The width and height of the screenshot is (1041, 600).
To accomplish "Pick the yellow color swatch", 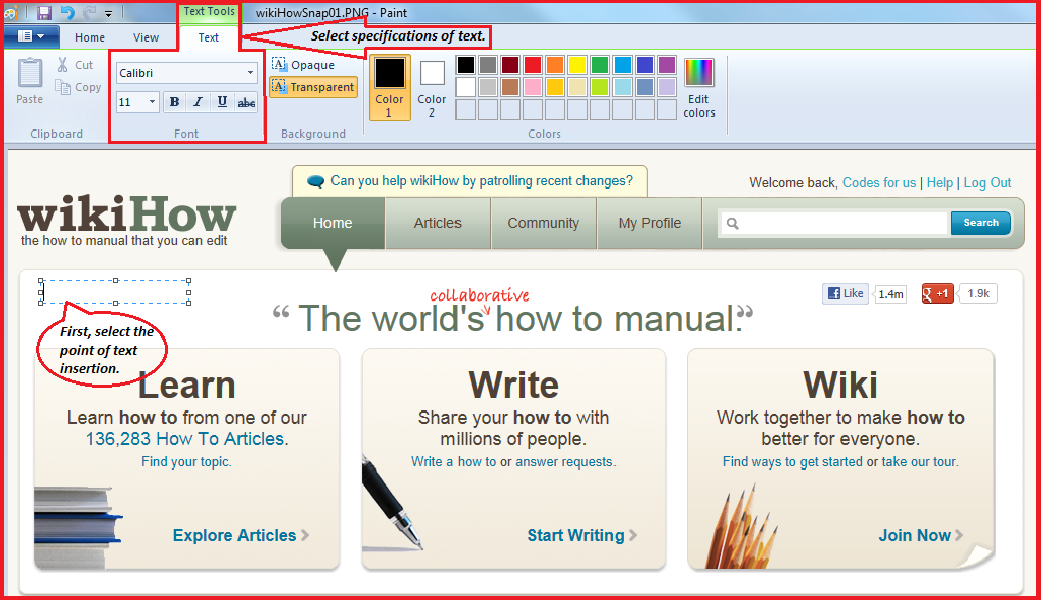I will tap(578, 64).
